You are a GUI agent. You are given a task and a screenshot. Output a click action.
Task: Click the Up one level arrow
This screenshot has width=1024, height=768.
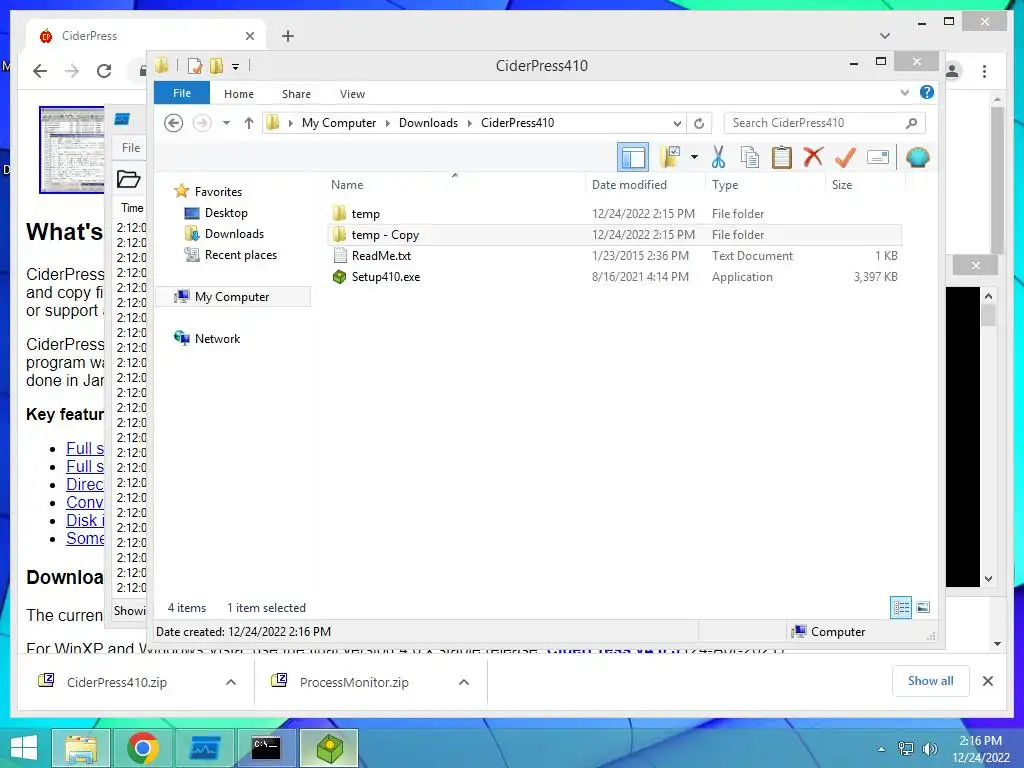(248, 123)
